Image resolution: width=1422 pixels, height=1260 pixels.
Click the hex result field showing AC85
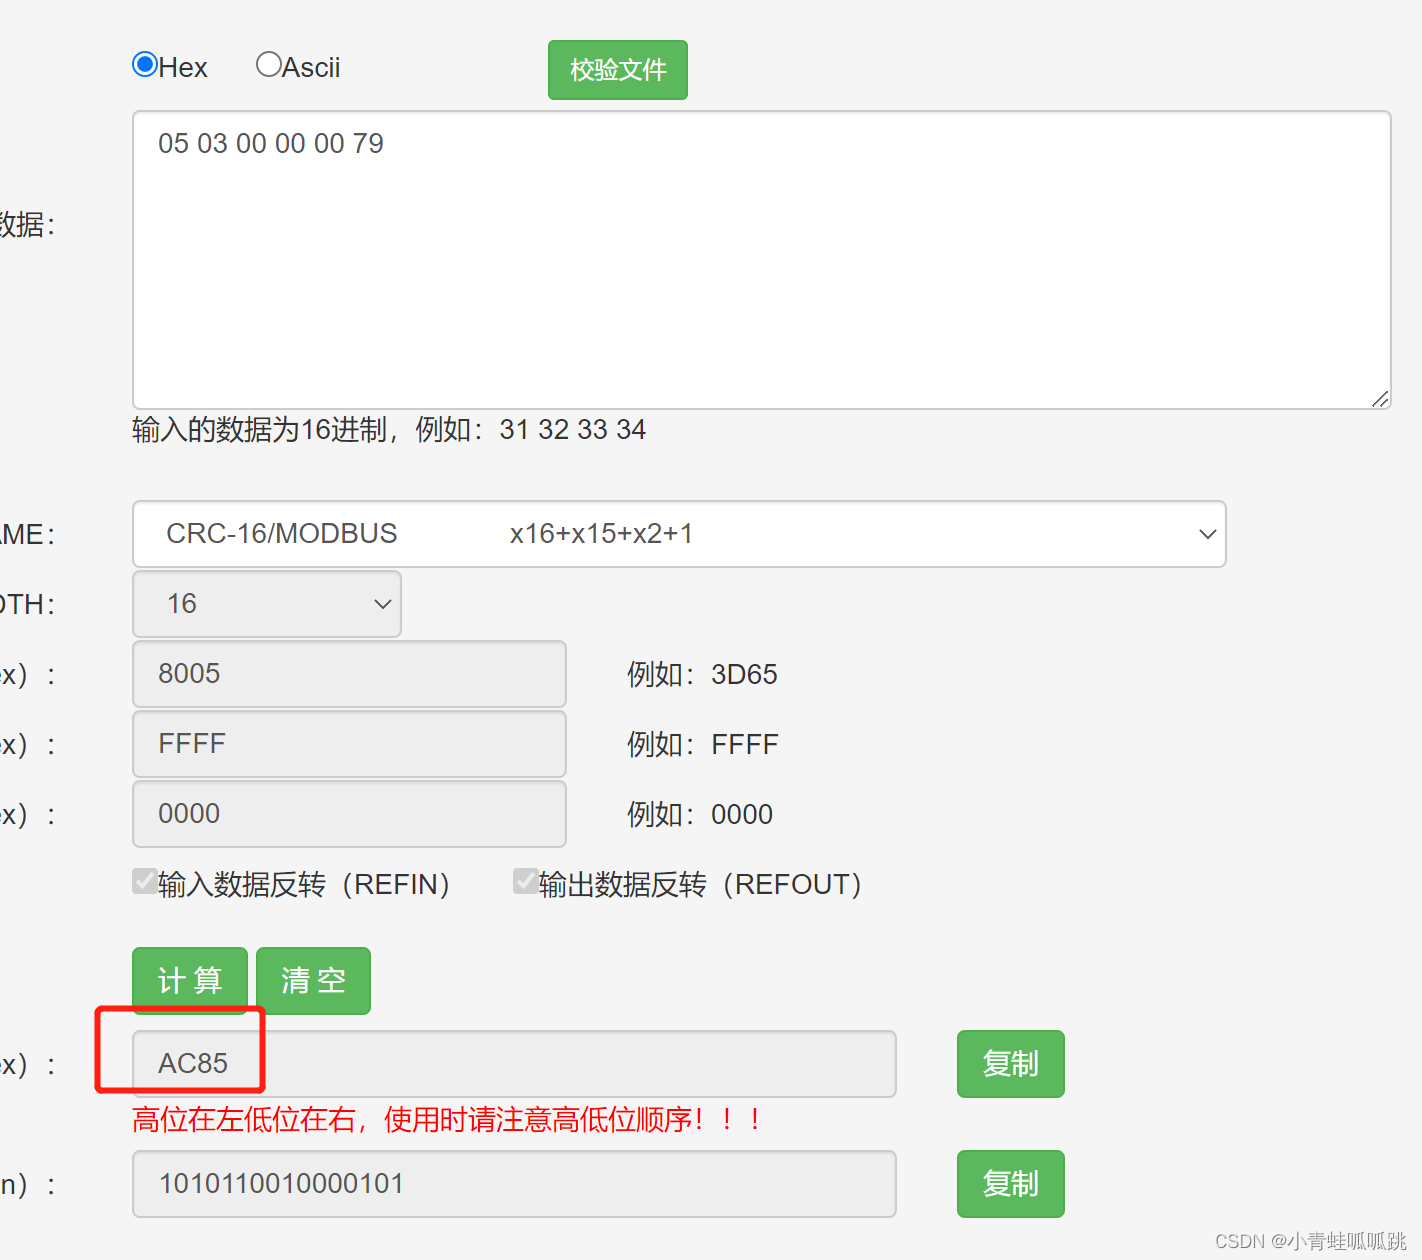coord(514,1064)
